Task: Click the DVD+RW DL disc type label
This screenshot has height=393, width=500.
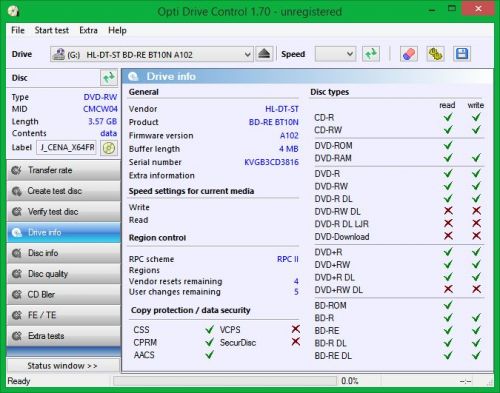Action: coord(338,290)
